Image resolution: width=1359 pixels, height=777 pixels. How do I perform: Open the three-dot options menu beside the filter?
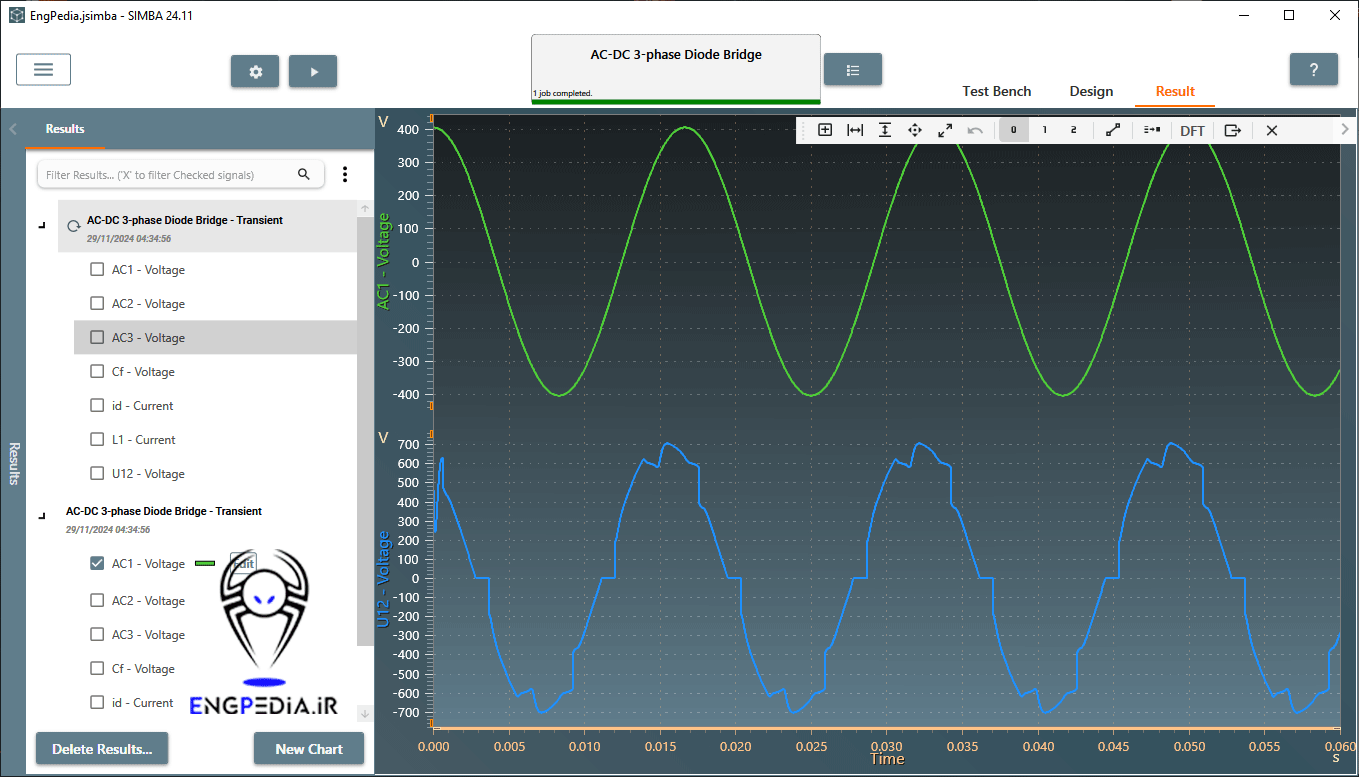[x=345, y=174]
